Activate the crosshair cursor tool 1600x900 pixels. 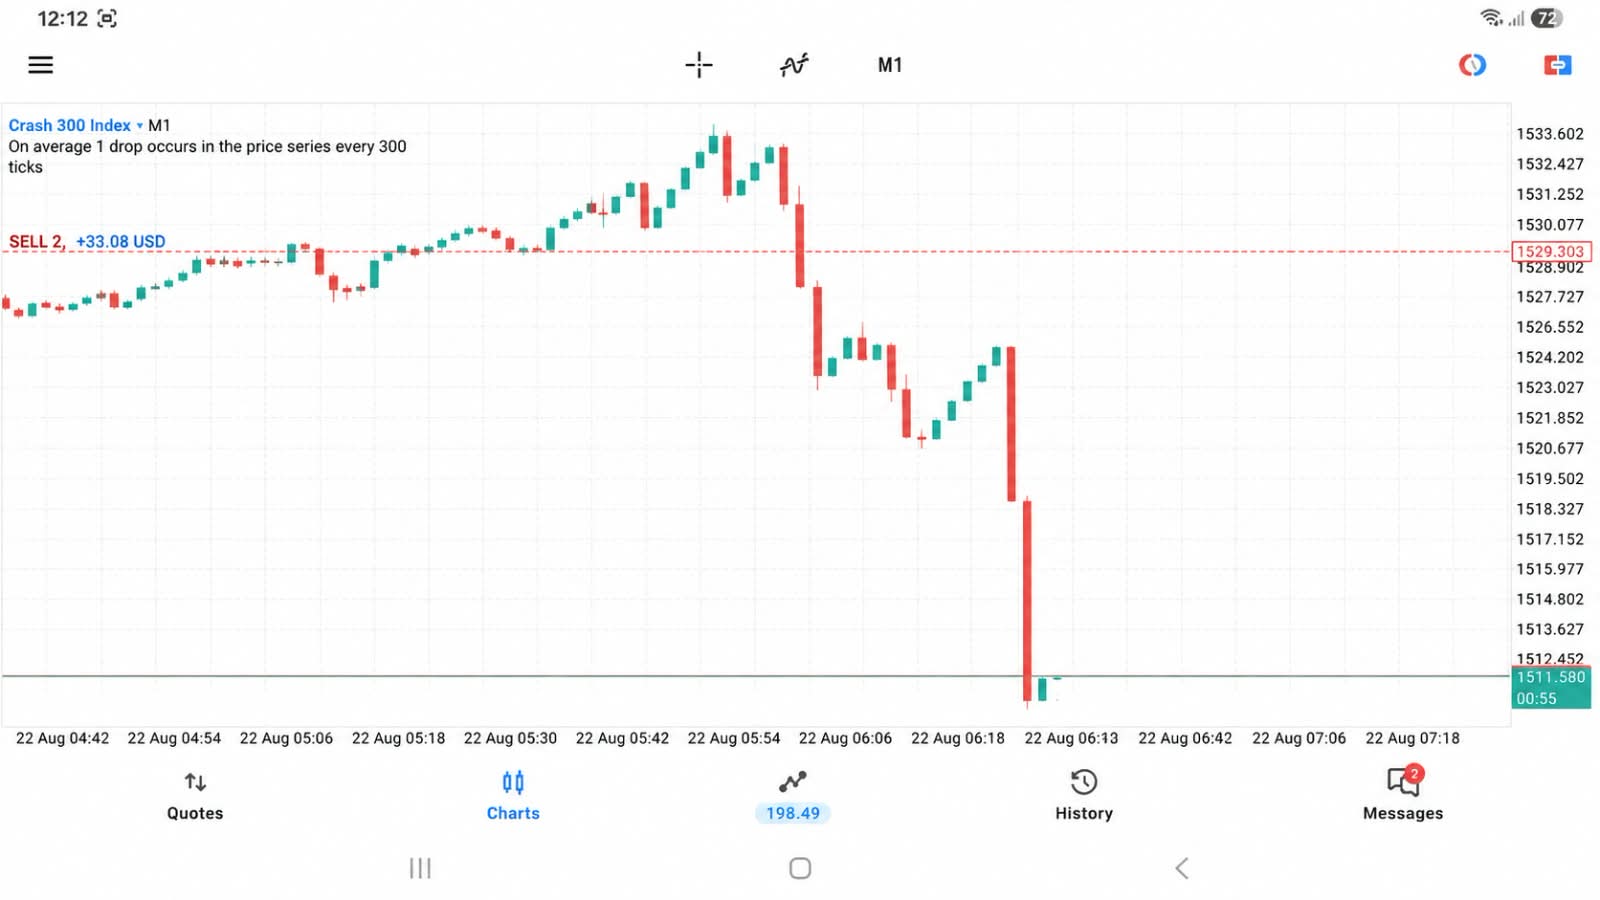coord(699,65)
